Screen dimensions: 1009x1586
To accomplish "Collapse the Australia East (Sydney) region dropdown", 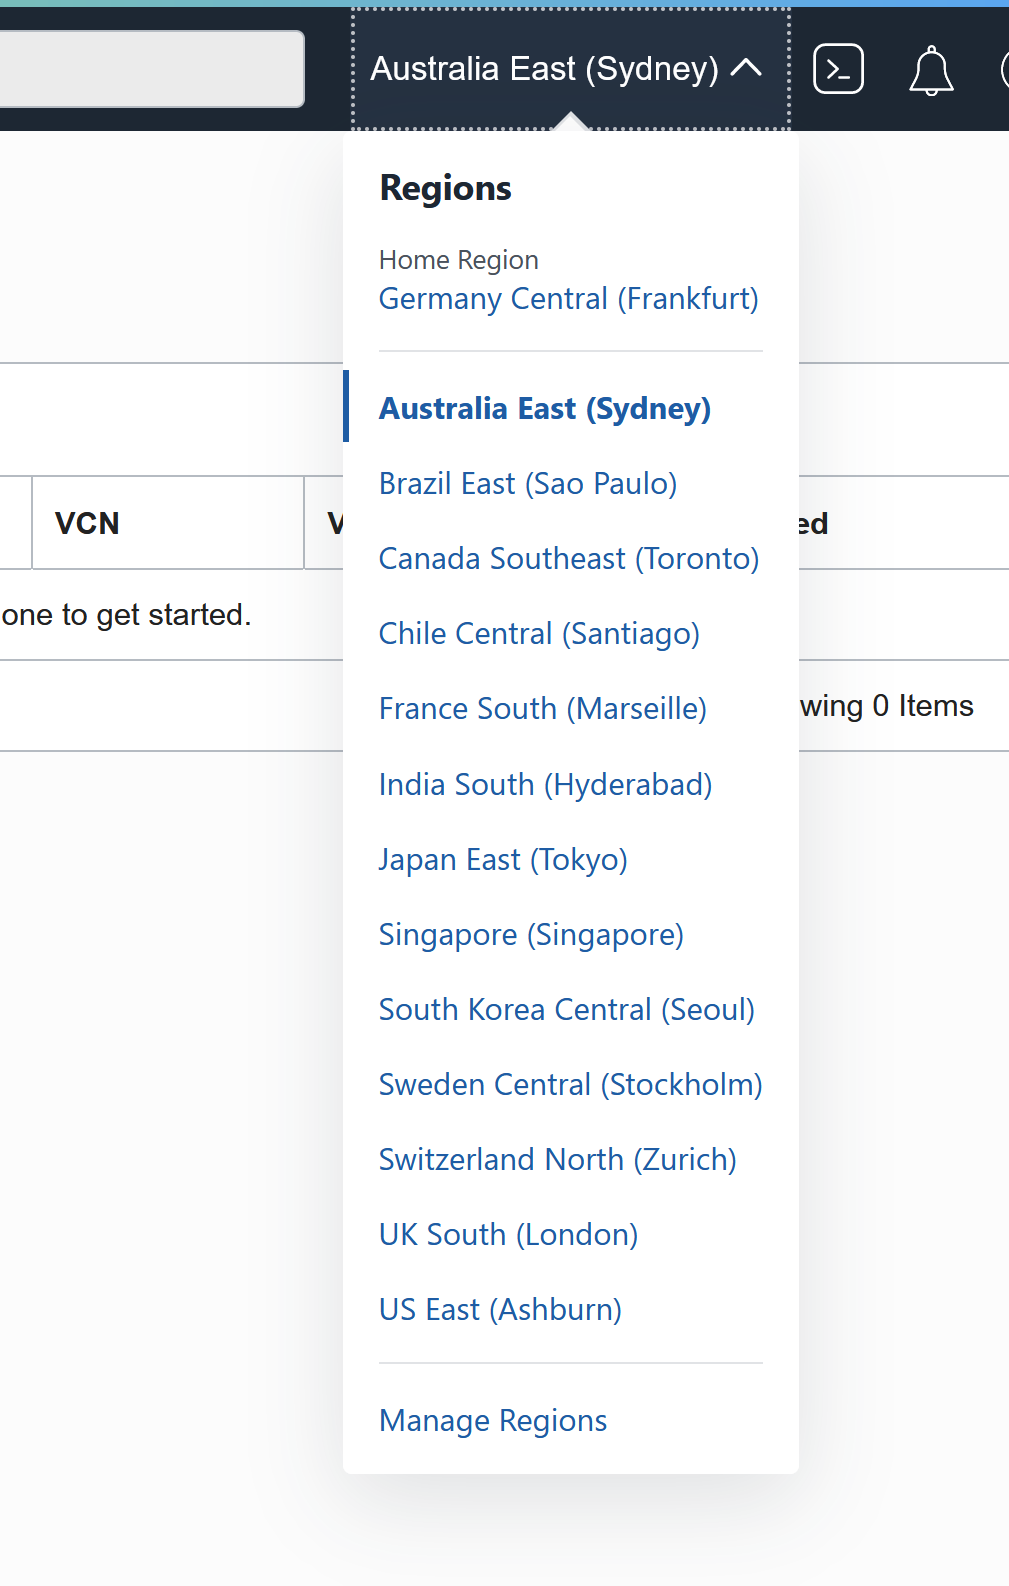I will point(570,69).
